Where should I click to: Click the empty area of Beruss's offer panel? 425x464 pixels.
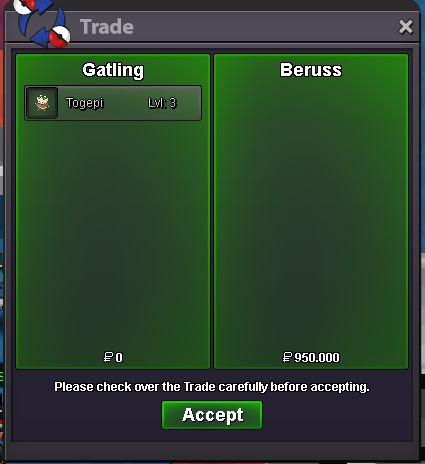click(311, 213)
